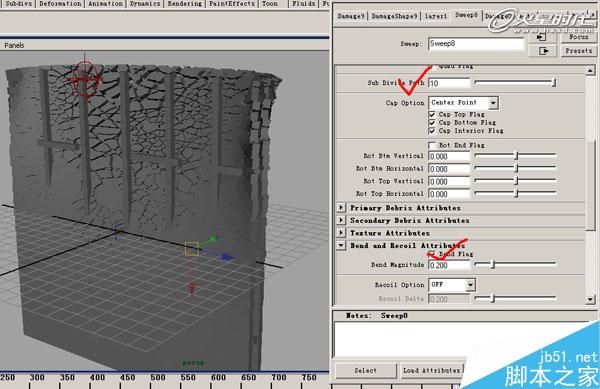Click frame 650 on the timeline
The width and height of the screenshot is (600, 389).
point(248,378)
